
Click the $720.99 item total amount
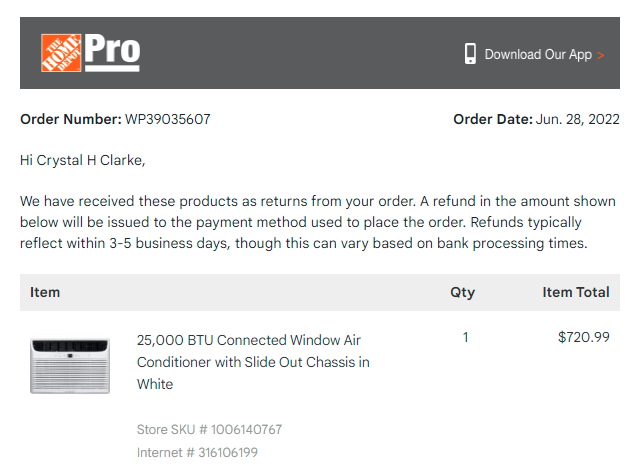[x=584, y=337]
